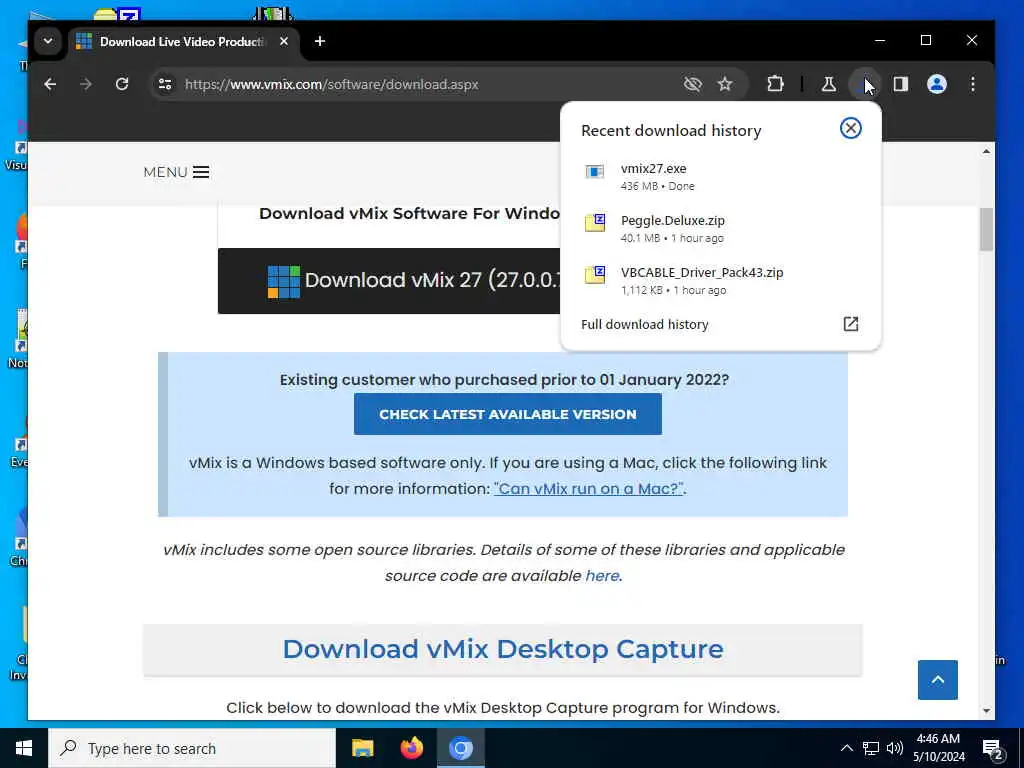The height and width of the screenshot is (768, 1024).
Task: Click Download vMix 27 button
Action: pos(389,281)
